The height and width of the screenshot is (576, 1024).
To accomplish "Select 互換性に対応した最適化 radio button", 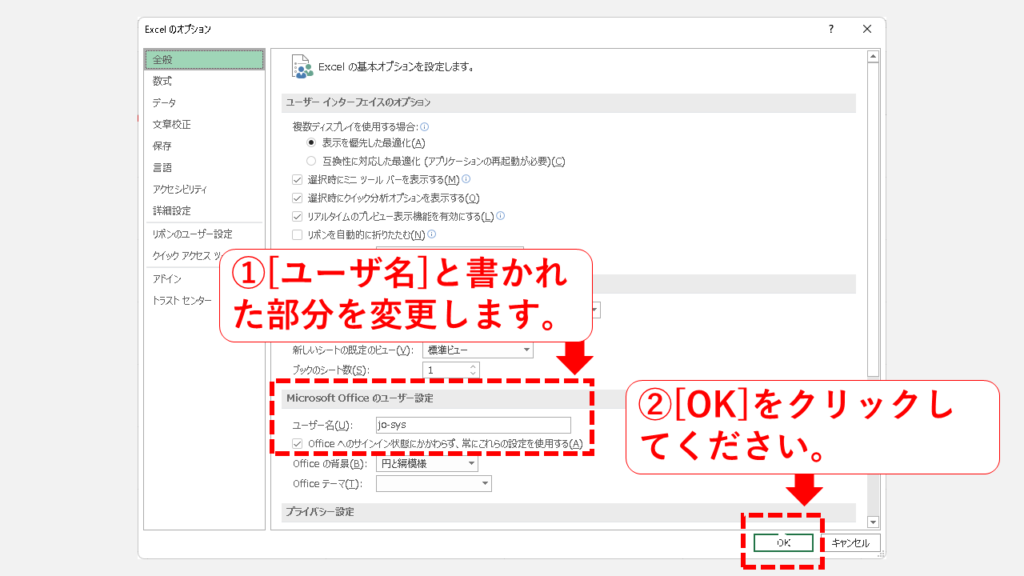I will pos(311,161).
